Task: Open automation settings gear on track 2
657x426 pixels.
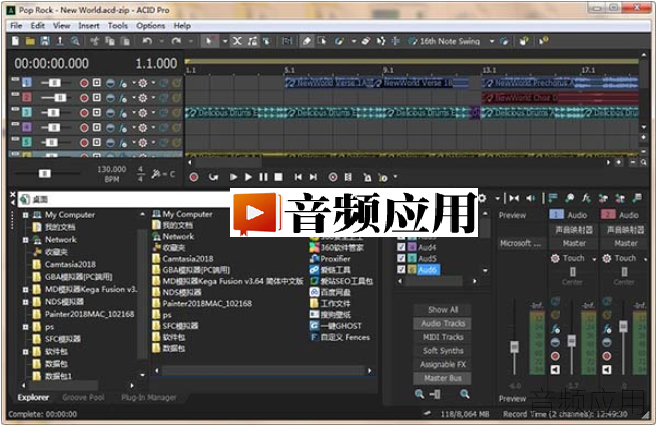Action: (x=143, y=98)
